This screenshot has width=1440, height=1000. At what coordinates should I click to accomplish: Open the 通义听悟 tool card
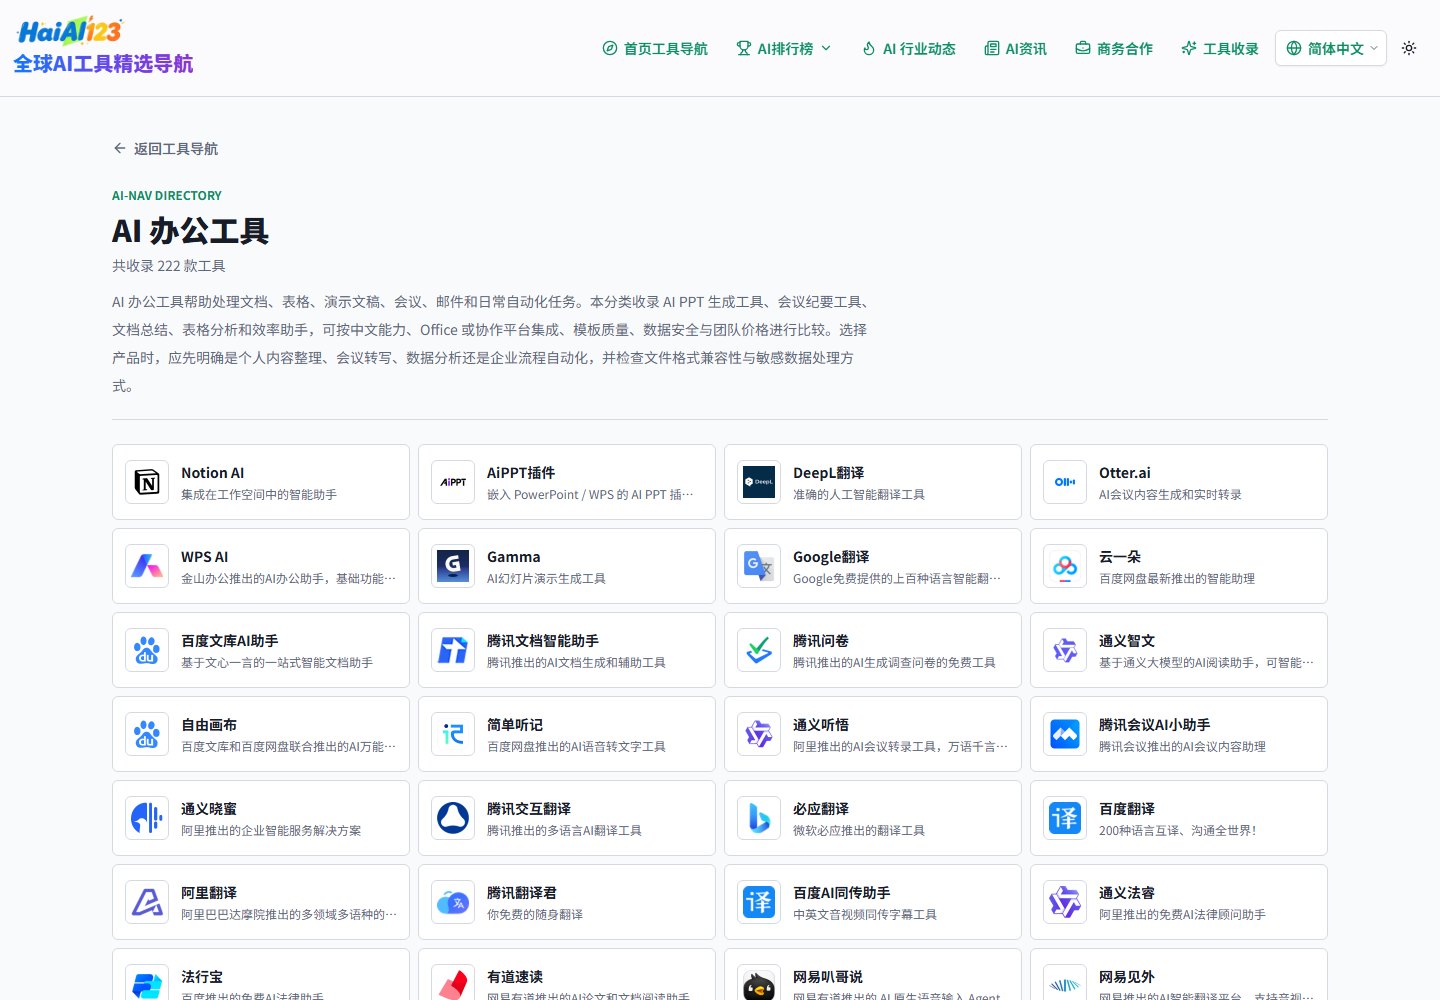click(873, 734)
